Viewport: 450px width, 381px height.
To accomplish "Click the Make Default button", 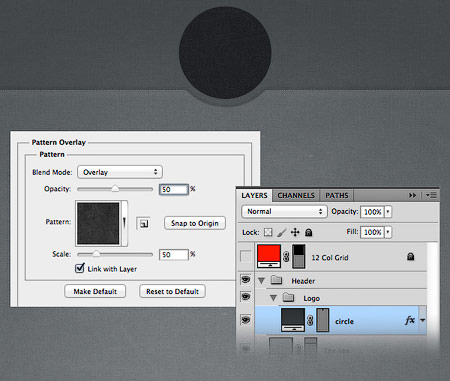I will coord(95,291).
